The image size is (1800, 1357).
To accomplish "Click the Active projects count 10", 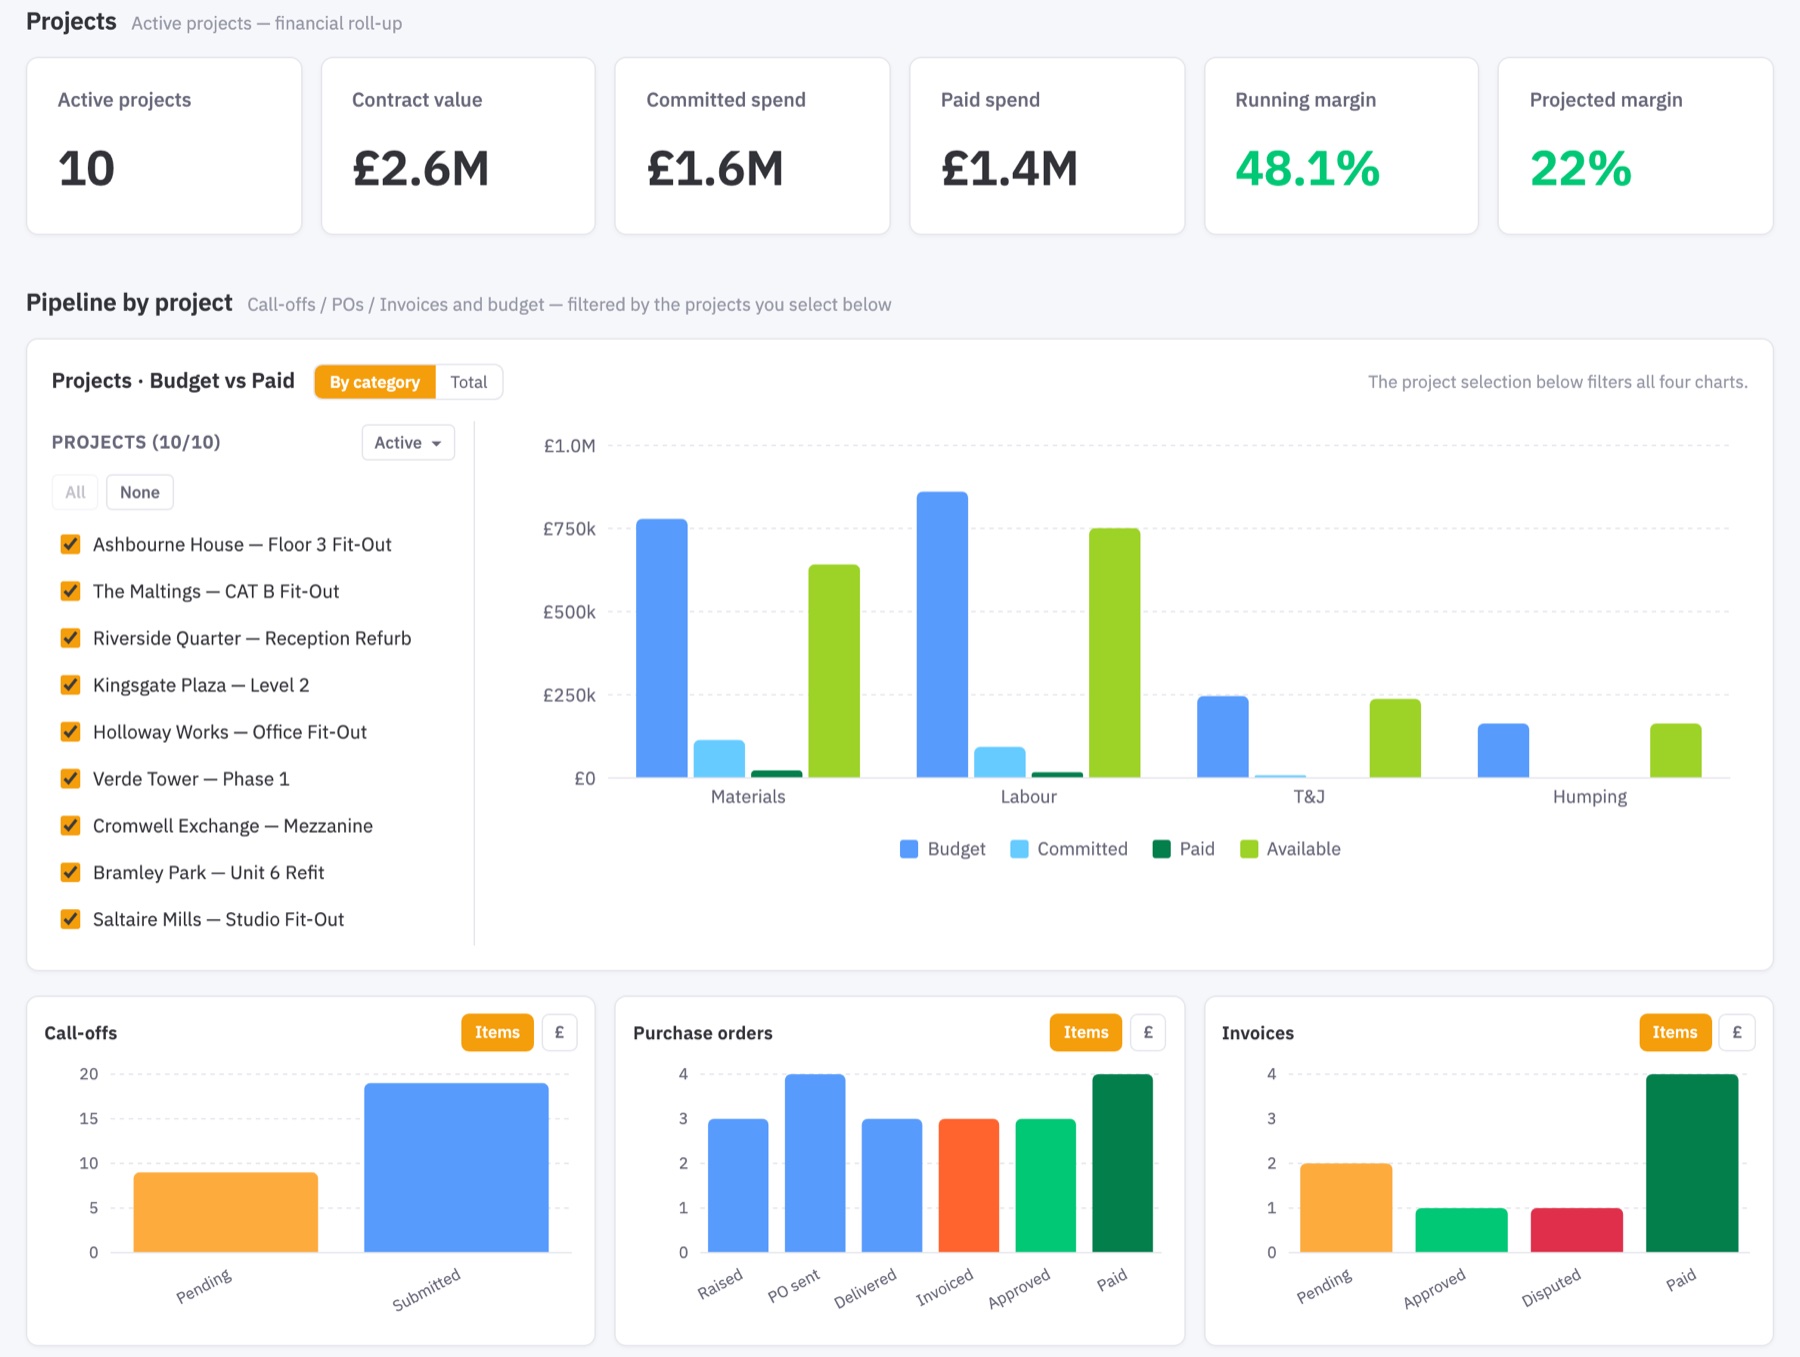I will coord(87,168).
